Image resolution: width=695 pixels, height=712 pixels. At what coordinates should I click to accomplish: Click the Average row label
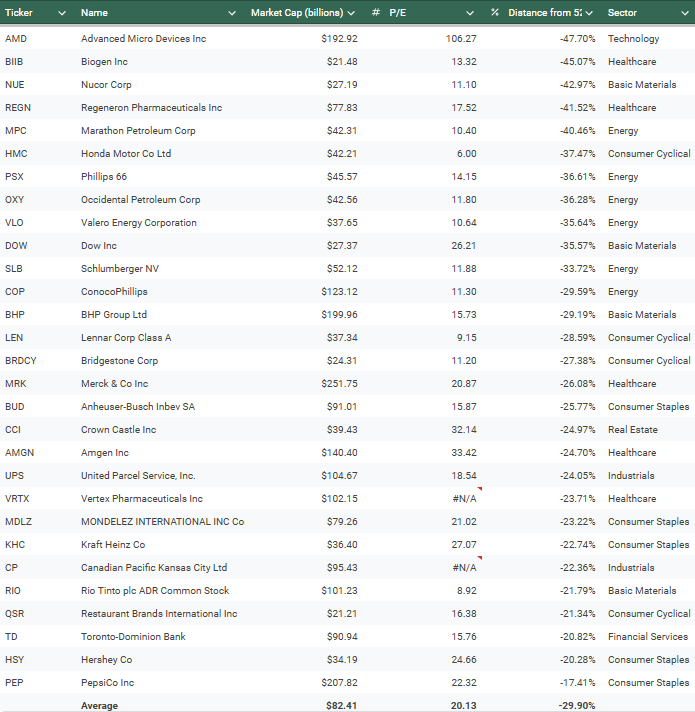click(99, 706)
